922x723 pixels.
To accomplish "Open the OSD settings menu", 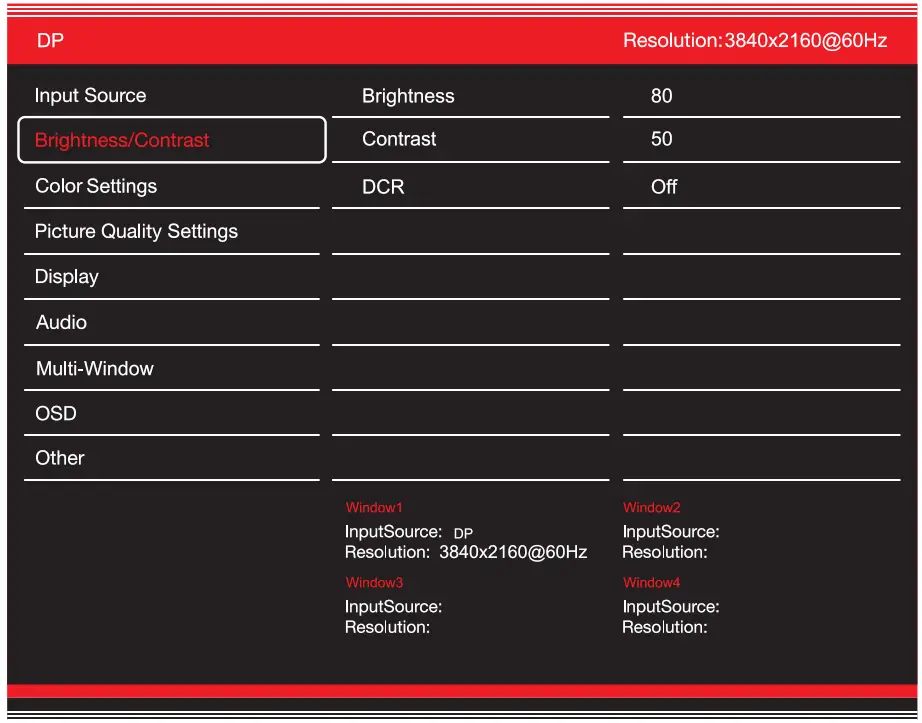I will pos(56,413).
